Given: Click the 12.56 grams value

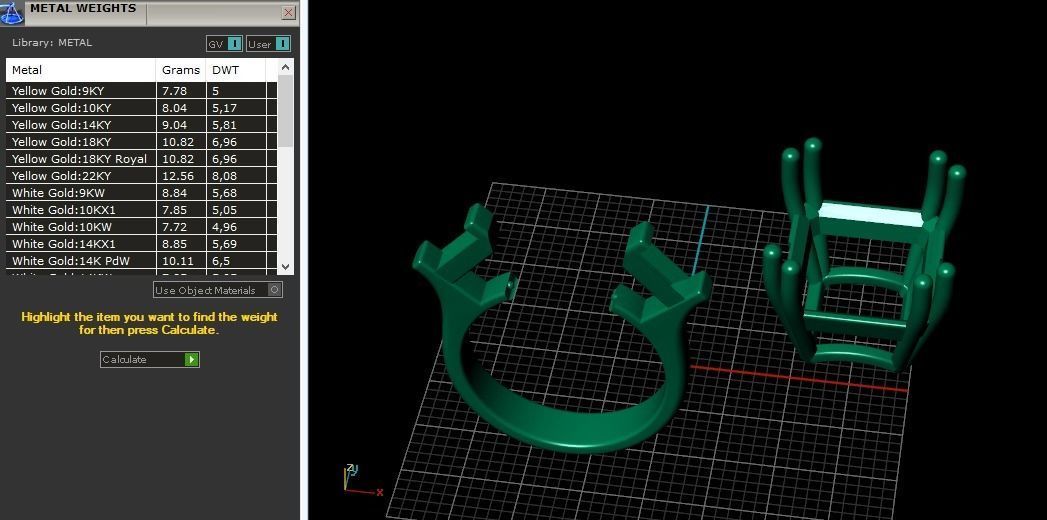Looking at the screenshot, I should click(178, 176).
